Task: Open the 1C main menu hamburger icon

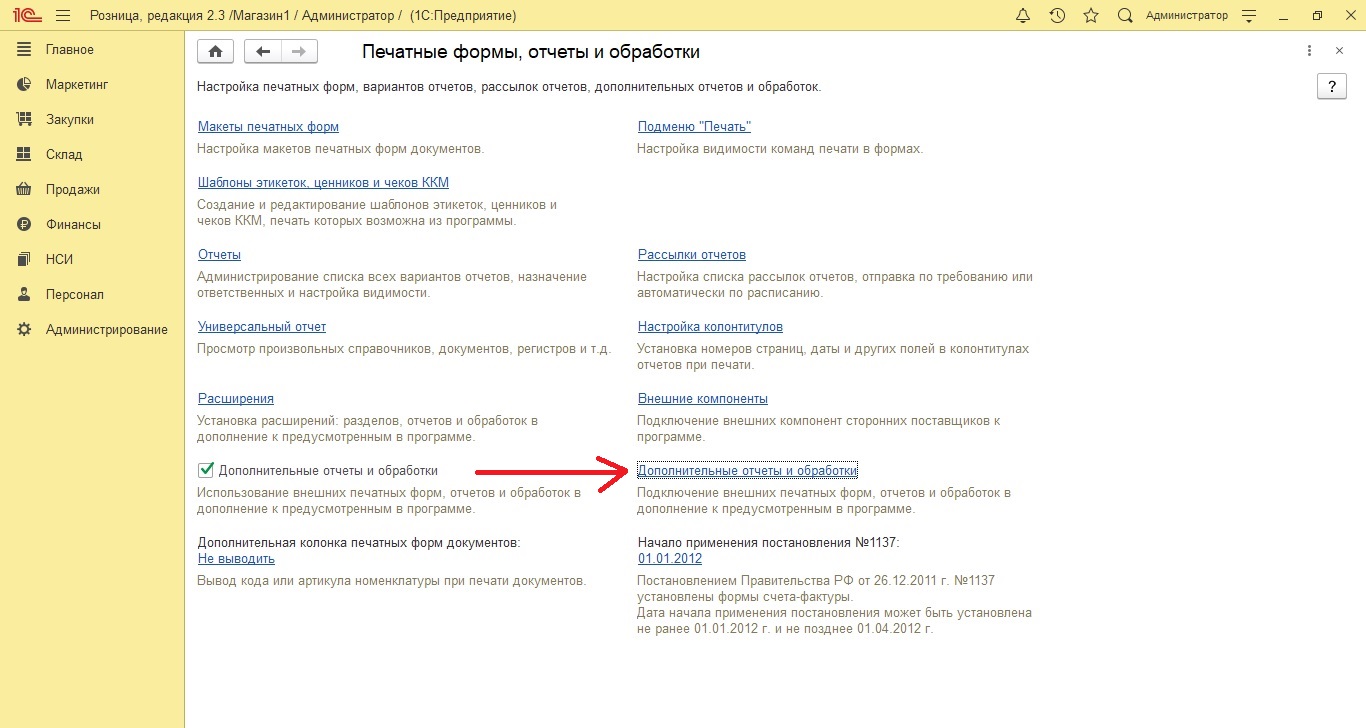Action: [63, 16]
